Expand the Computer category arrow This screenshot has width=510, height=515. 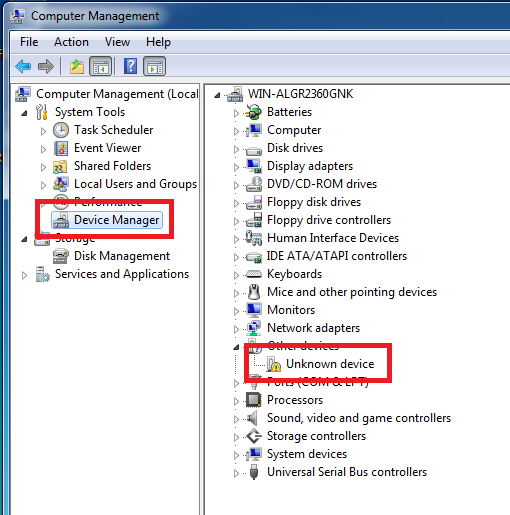pyautogui.click(x=236, y=131)
